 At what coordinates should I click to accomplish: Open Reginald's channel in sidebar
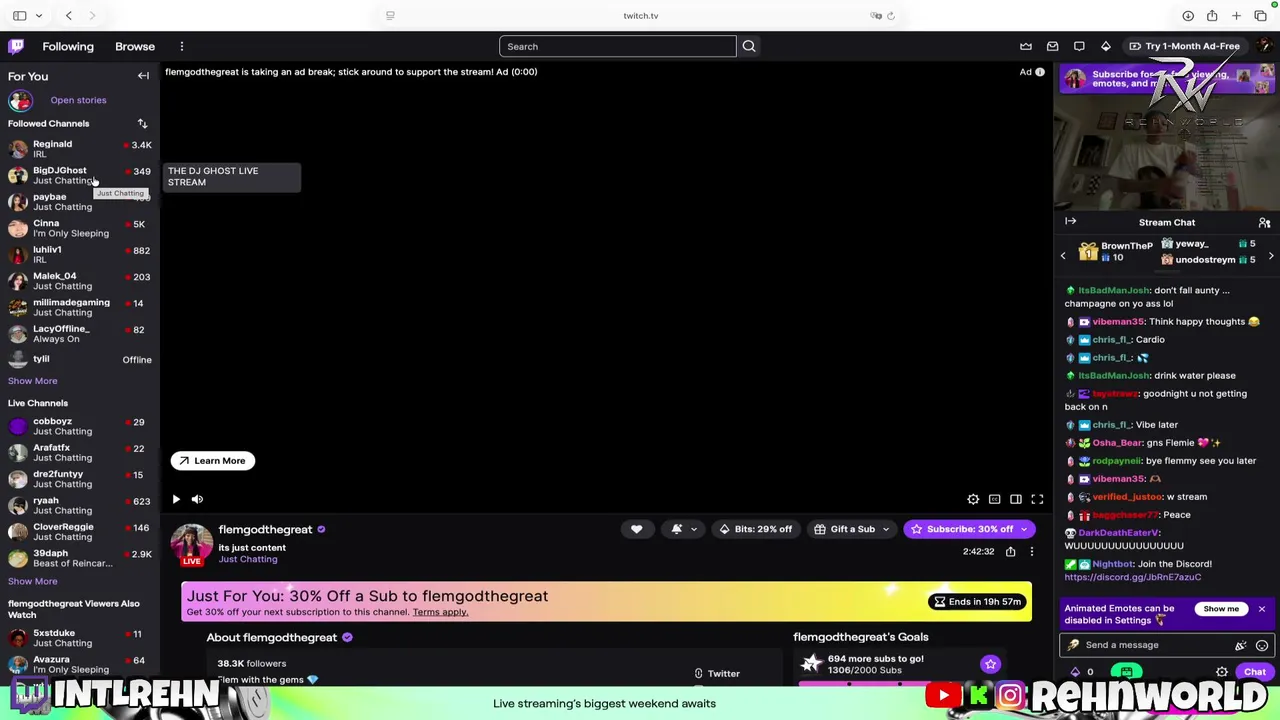80,149
